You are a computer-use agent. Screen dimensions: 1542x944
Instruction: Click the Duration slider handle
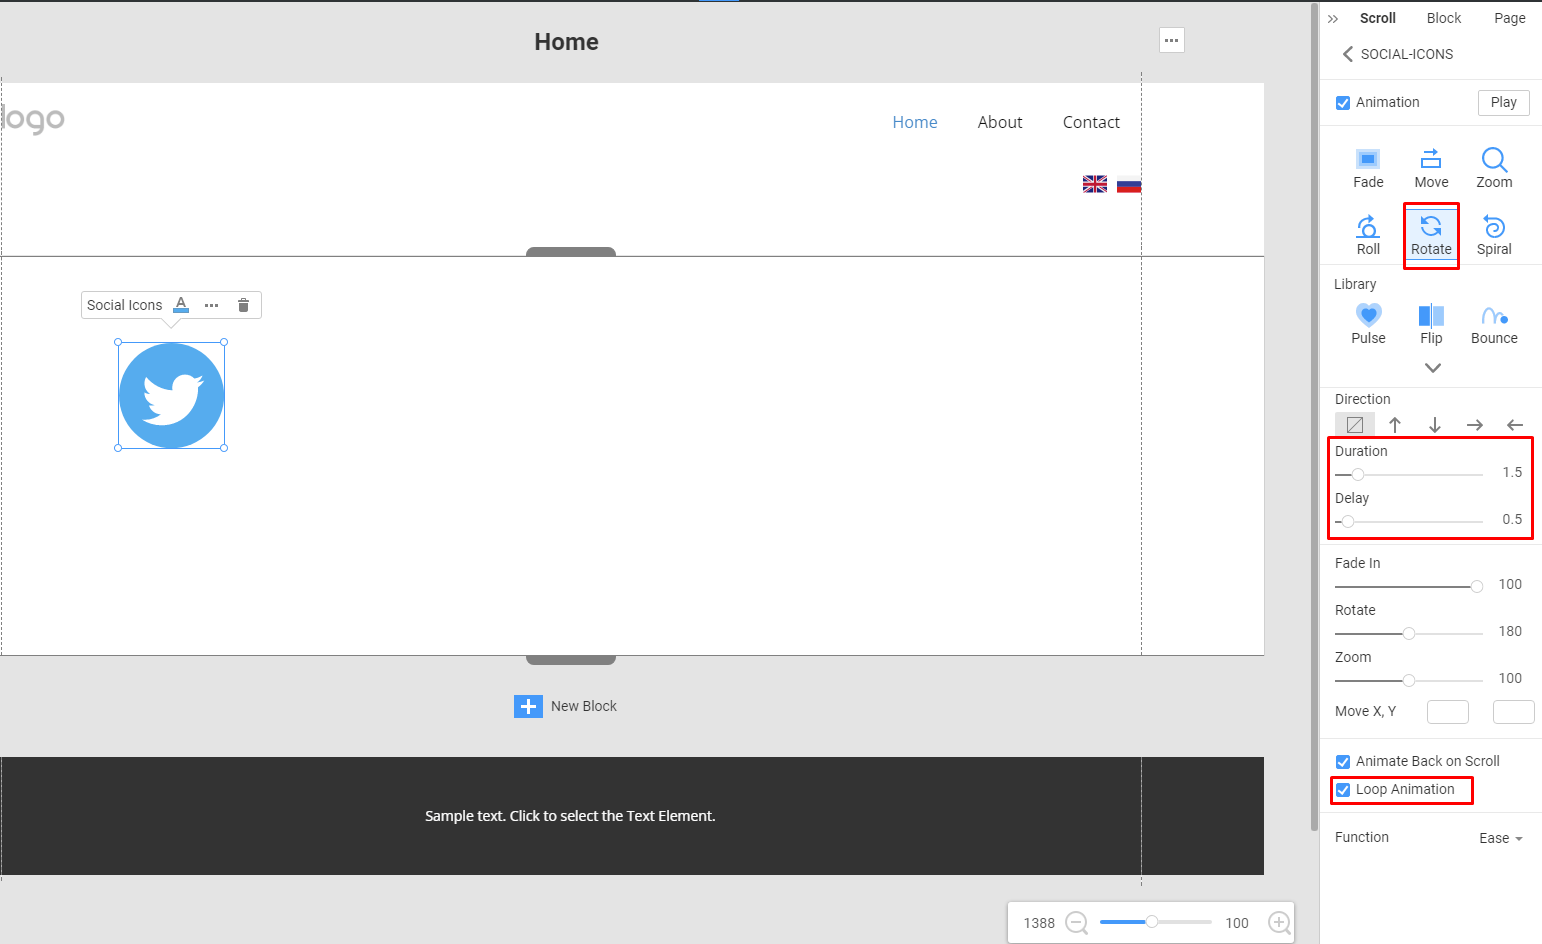(x=1357, y=474)
